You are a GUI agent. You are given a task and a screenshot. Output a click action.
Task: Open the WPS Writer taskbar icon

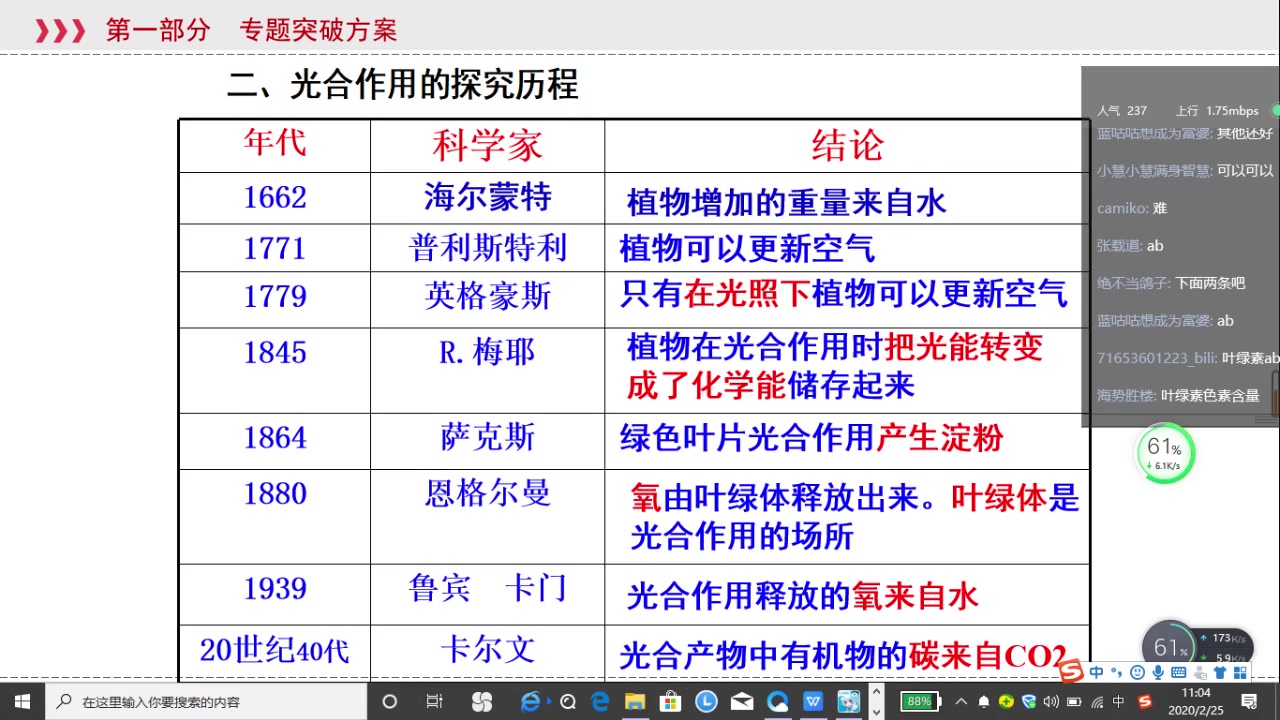coord(813,702)
